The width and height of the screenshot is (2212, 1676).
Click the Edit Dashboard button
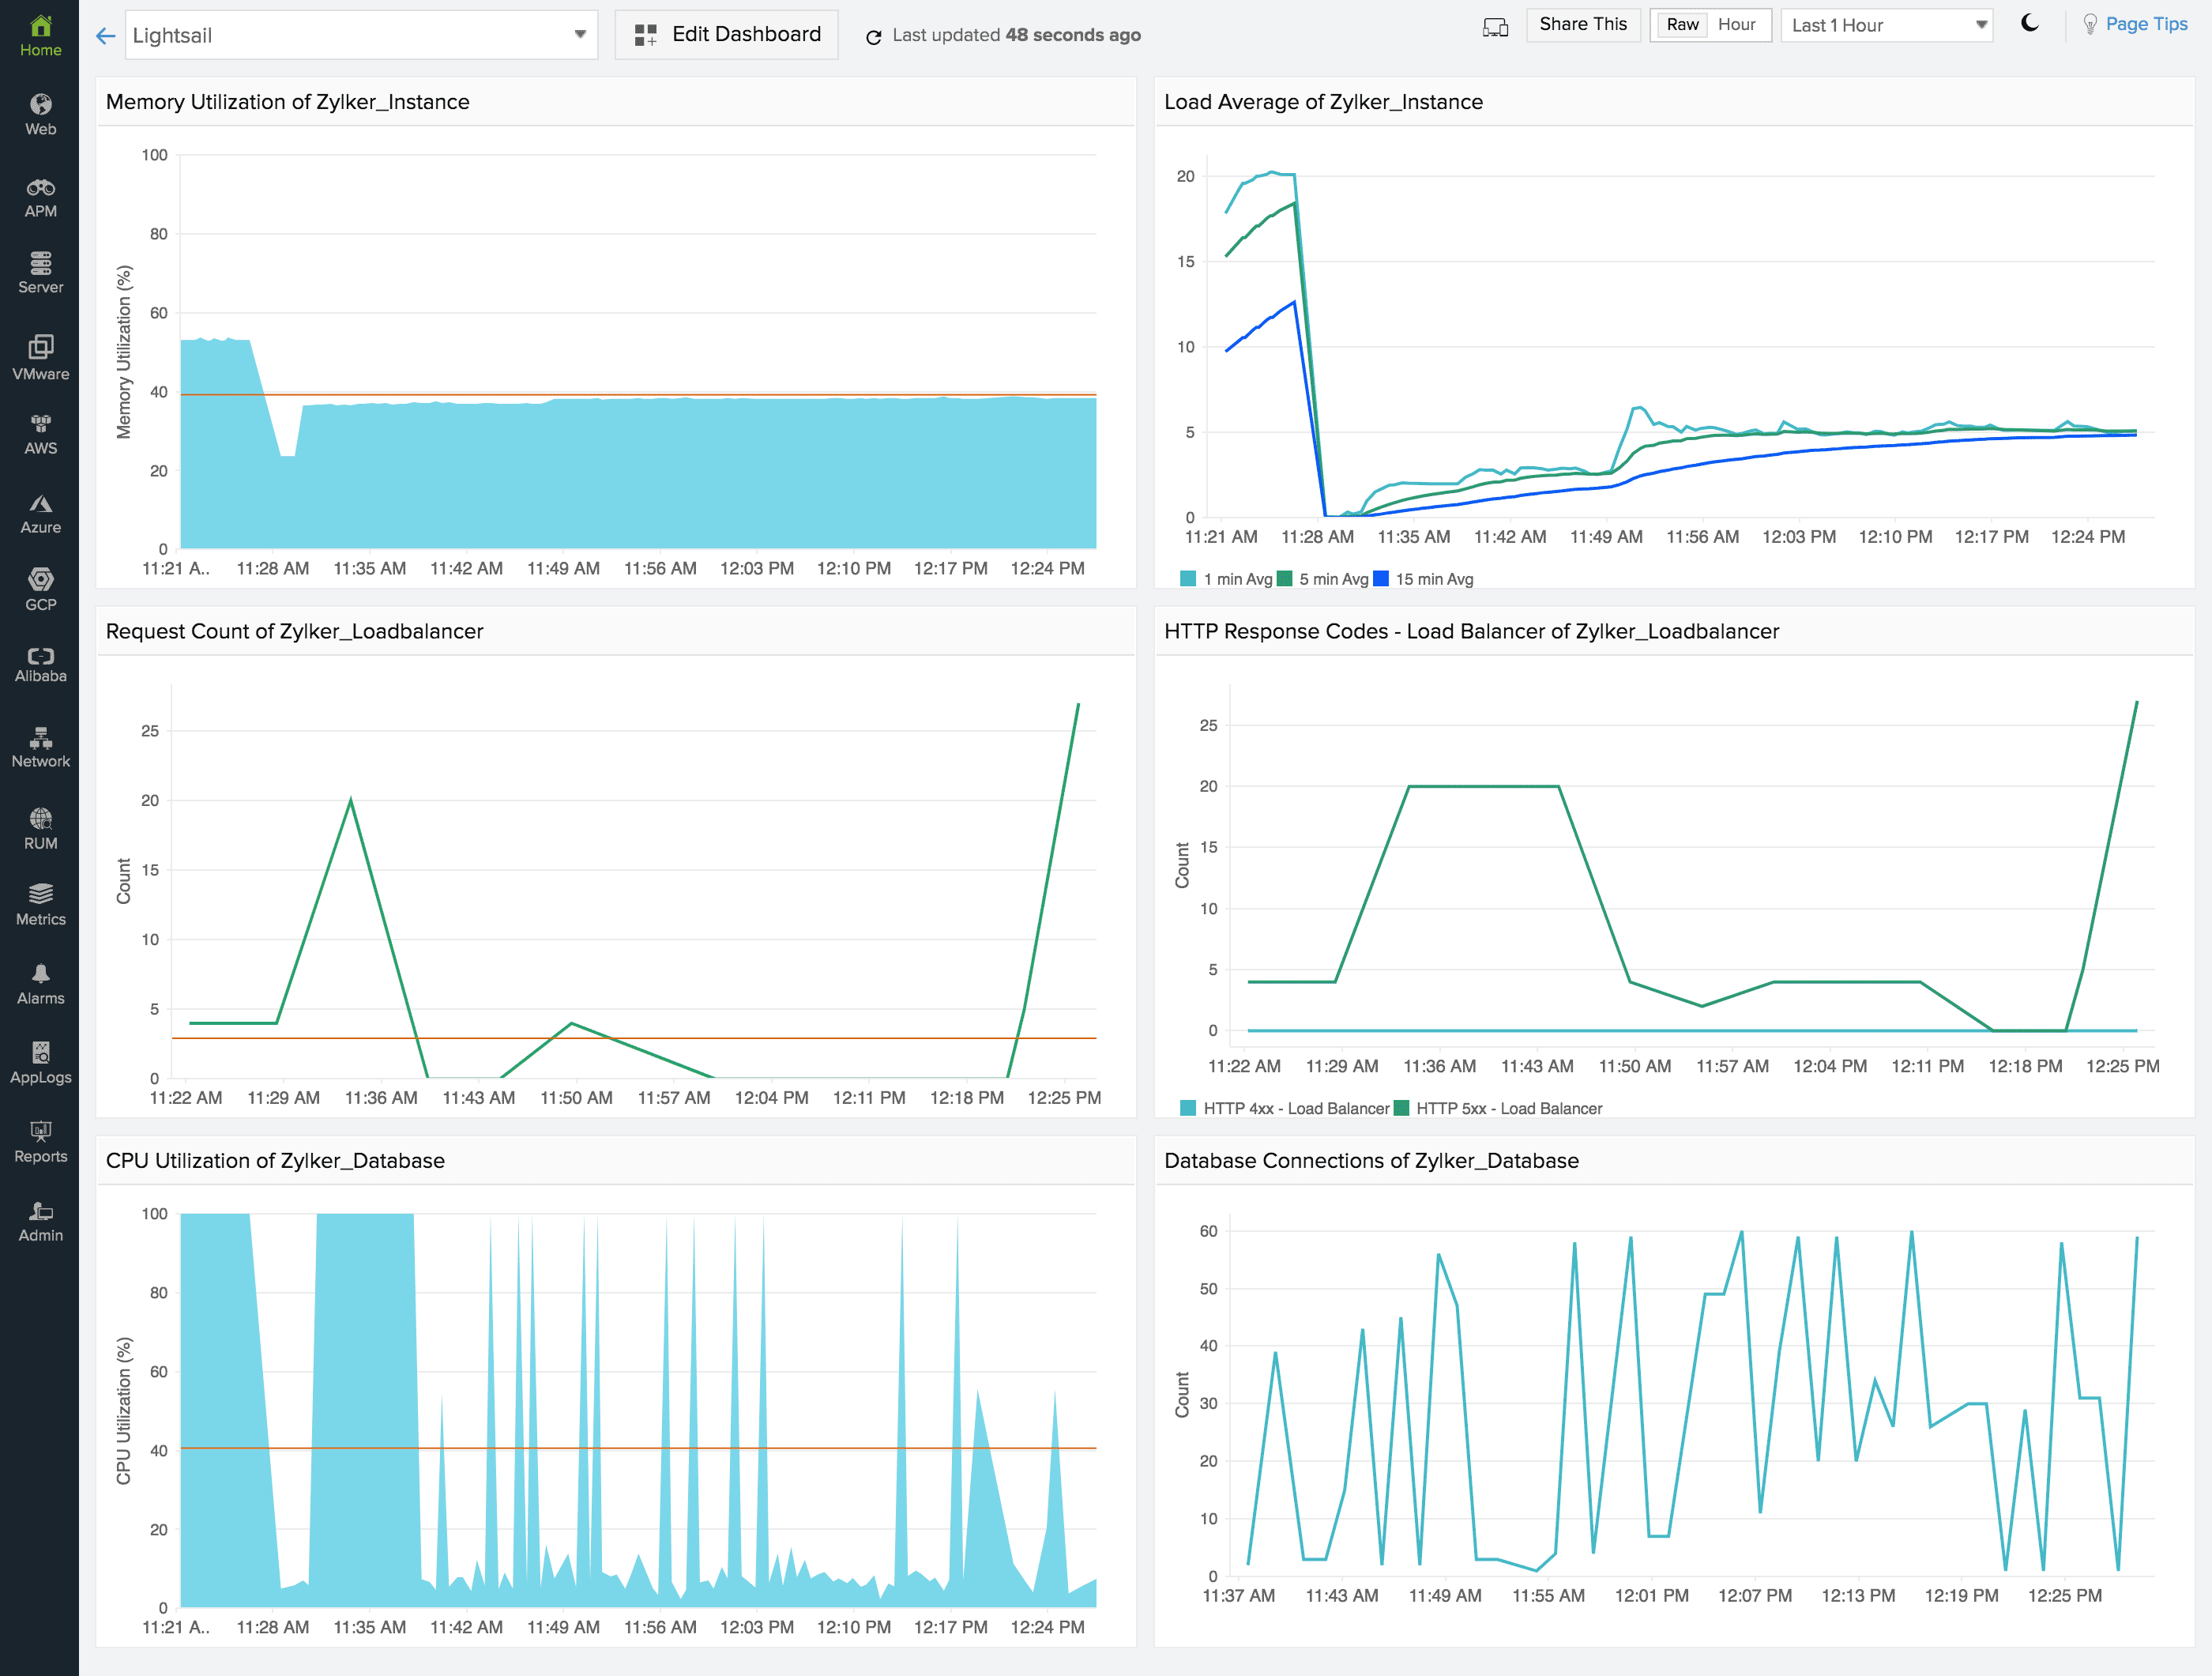[727, 33]
